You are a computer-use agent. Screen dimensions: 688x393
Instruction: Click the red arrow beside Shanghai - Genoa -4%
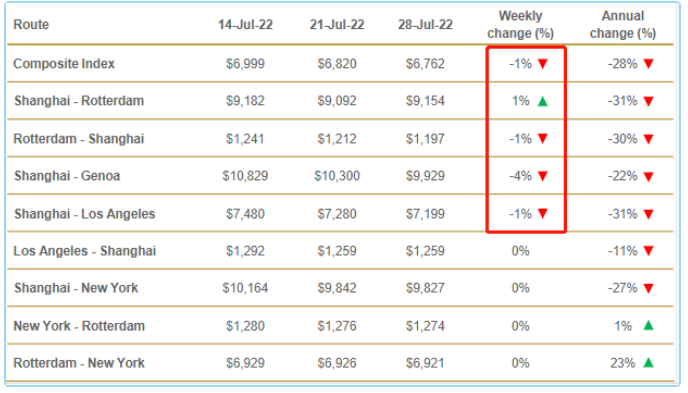click(543, 176)
